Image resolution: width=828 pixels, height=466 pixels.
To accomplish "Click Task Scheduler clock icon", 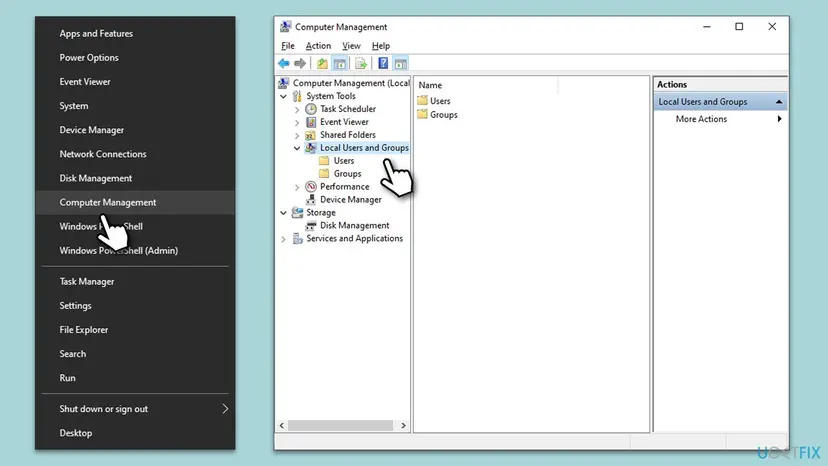I will click(311, 109).
